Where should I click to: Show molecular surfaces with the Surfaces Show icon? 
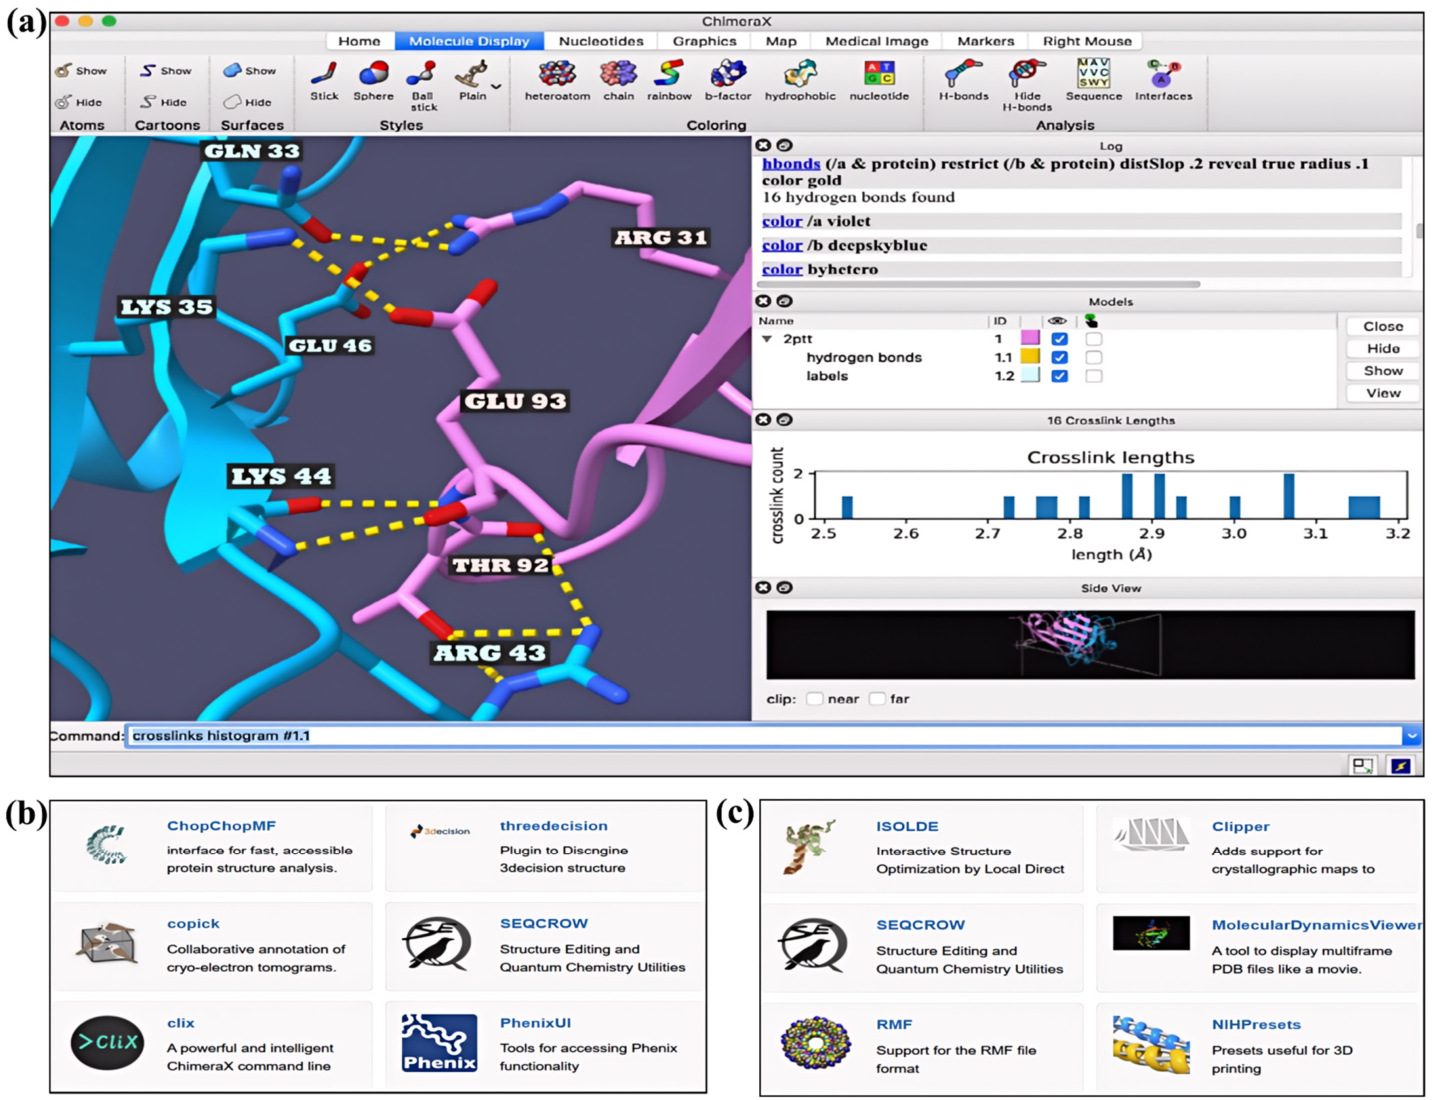(232, 71)
